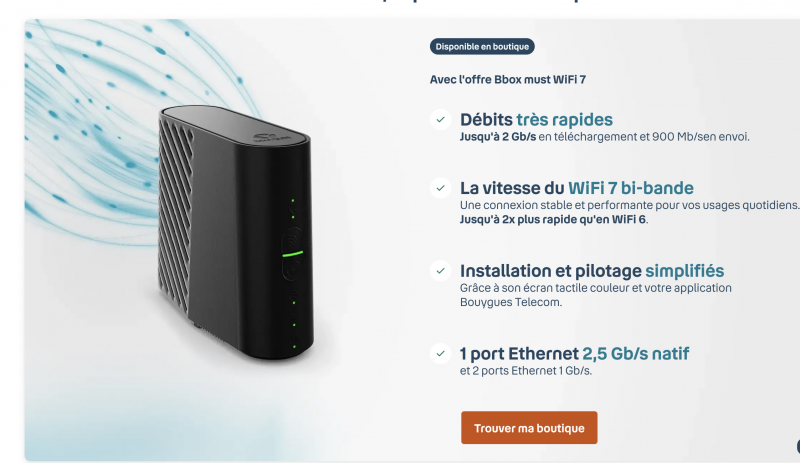Select the Installation et pilotage simplifiés heading
Image resolution: width=800 pixels, height=463 pixels.
click(592, 271)
